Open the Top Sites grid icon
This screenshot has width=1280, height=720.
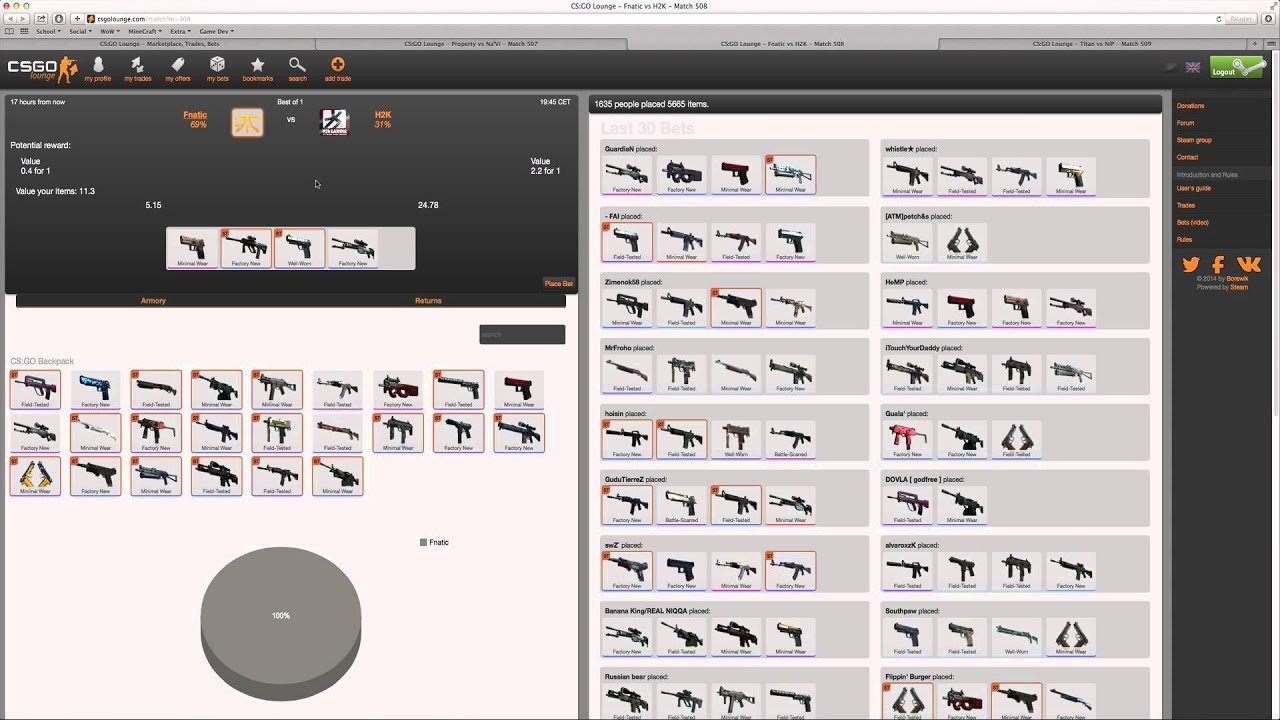pos(24,31)
